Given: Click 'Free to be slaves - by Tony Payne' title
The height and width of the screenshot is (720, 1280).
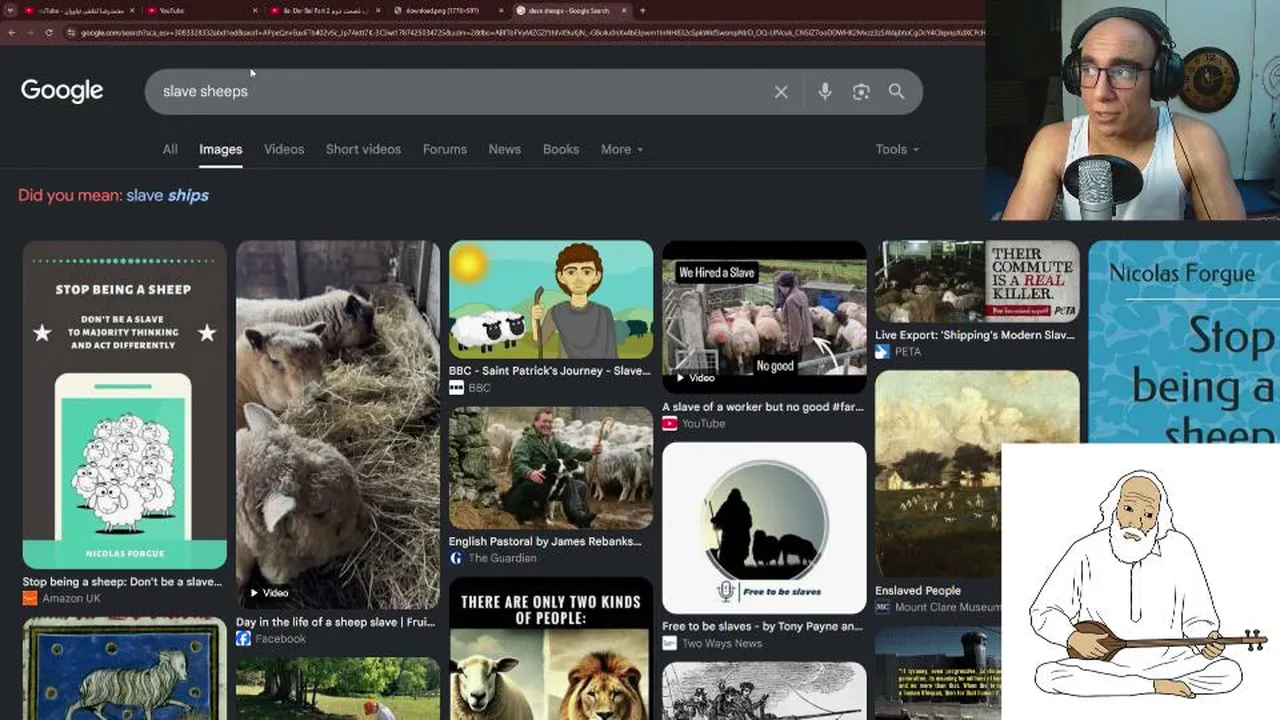Looking at the screenshot, I should click(762, 627).
